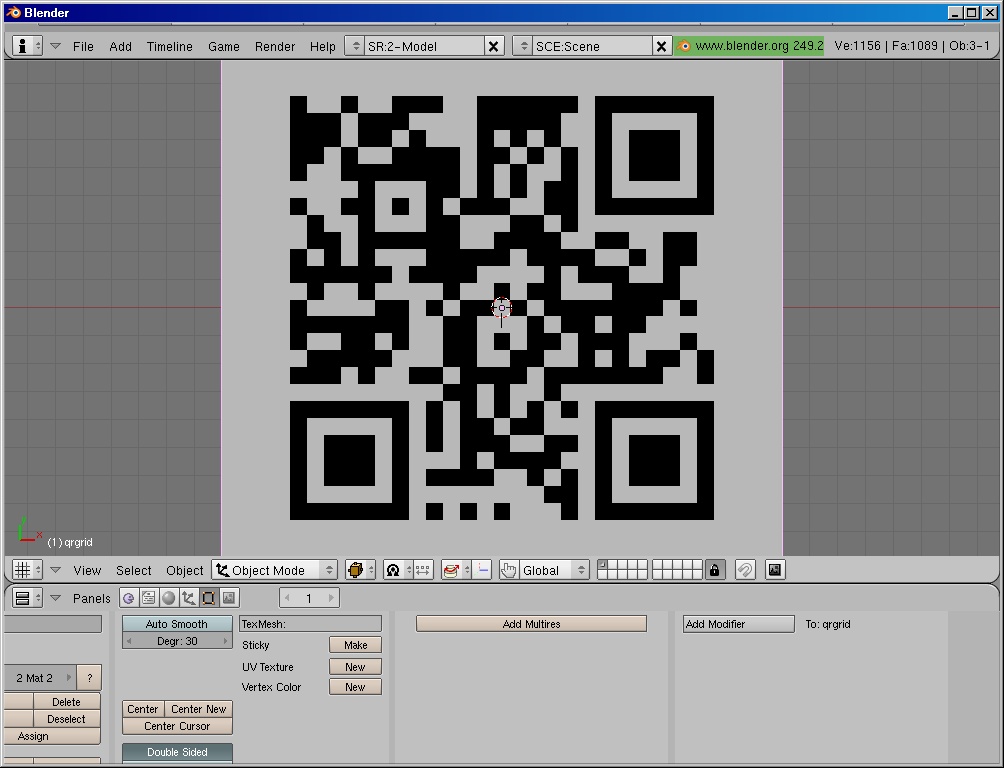Open the Object Mode dropdown

272,569
